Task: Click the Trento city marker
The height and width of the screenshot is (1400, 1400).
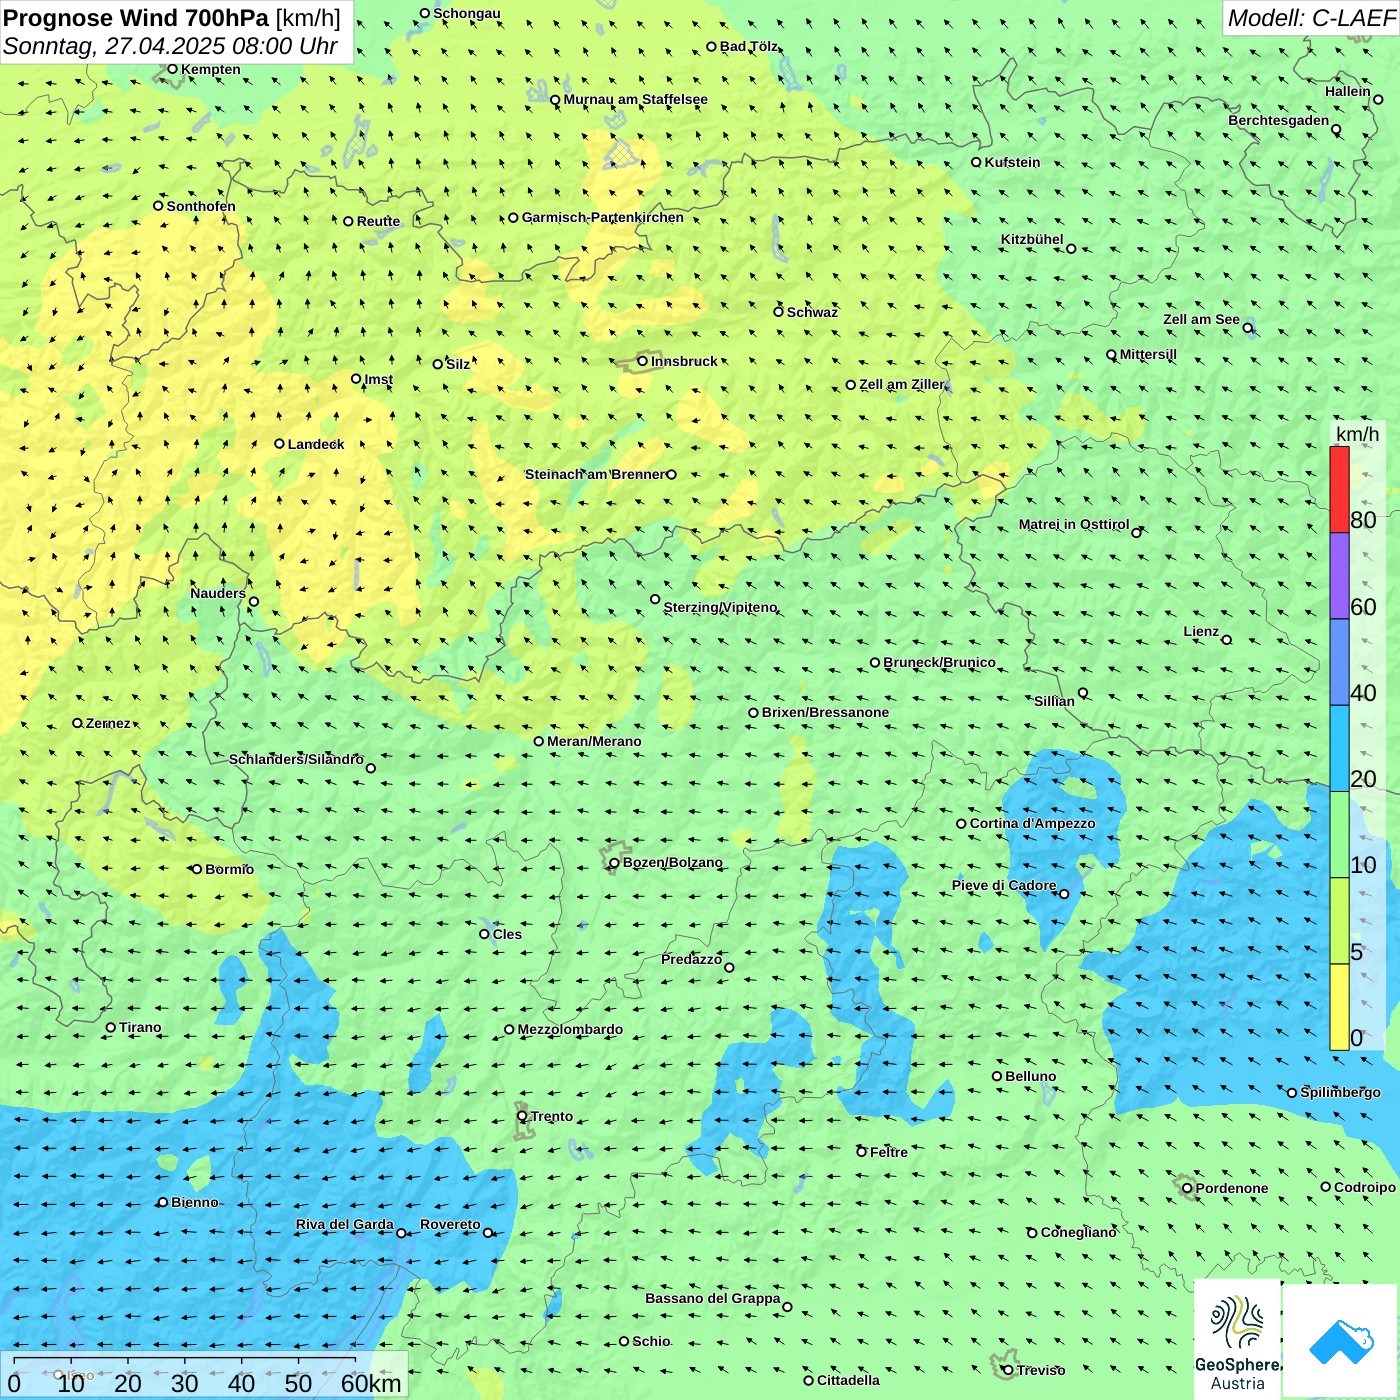Action: [522, 1116]
